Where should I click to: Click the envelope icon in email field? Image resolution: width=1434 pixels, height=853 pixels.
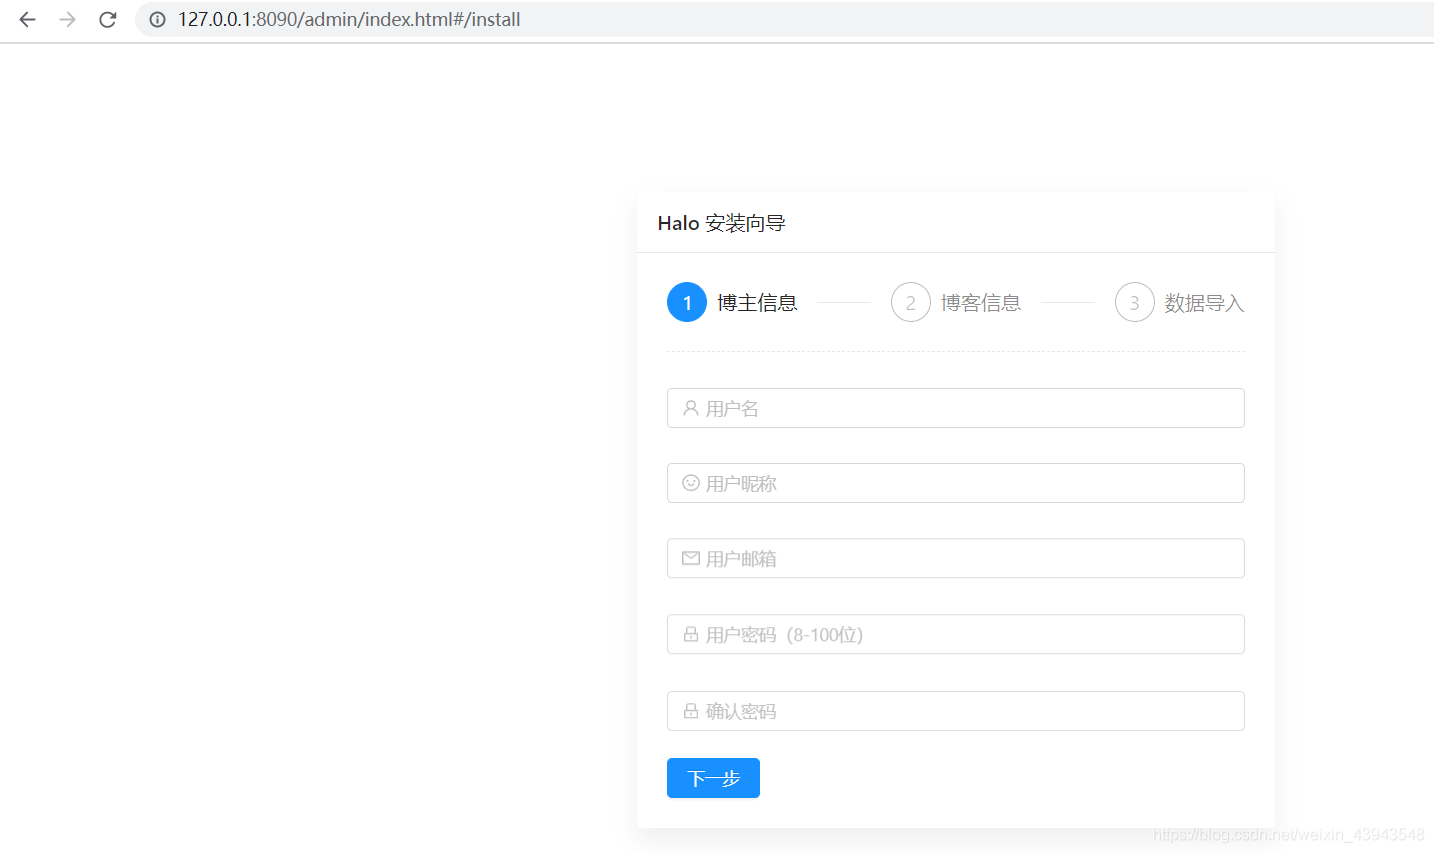(691, 558)
